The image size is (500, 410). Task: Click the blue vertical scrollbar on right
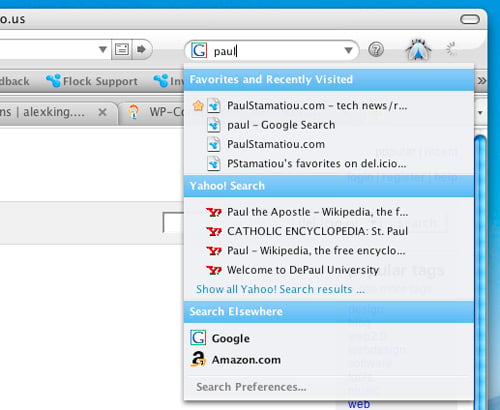[480, 272]
